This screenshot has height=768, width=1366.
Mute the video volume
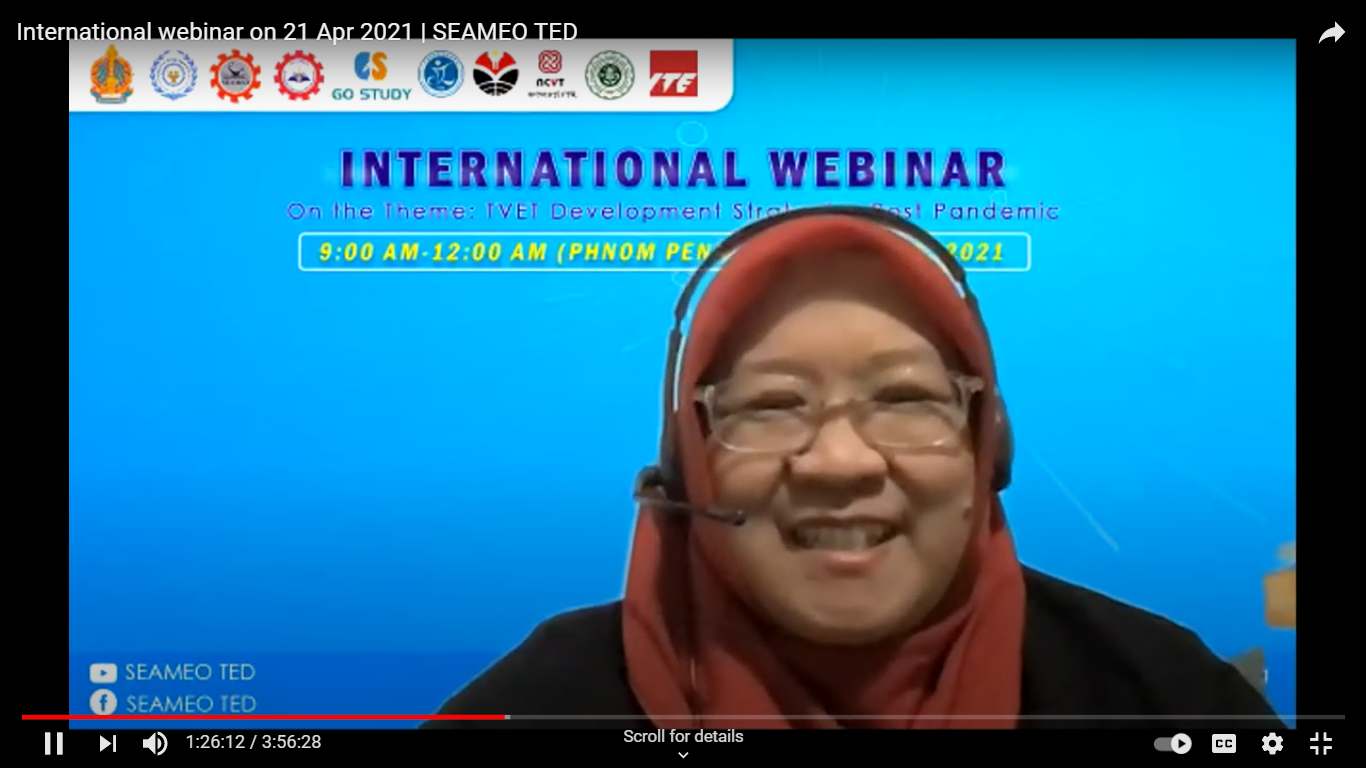[x=155, y=743]
